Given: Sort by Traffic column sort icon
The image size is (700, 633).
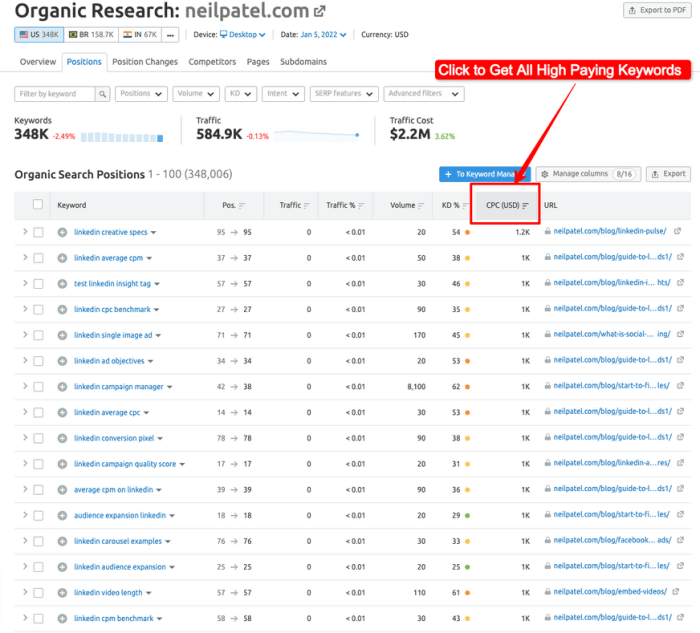Looking at the screenshot, I should [306, 206].
